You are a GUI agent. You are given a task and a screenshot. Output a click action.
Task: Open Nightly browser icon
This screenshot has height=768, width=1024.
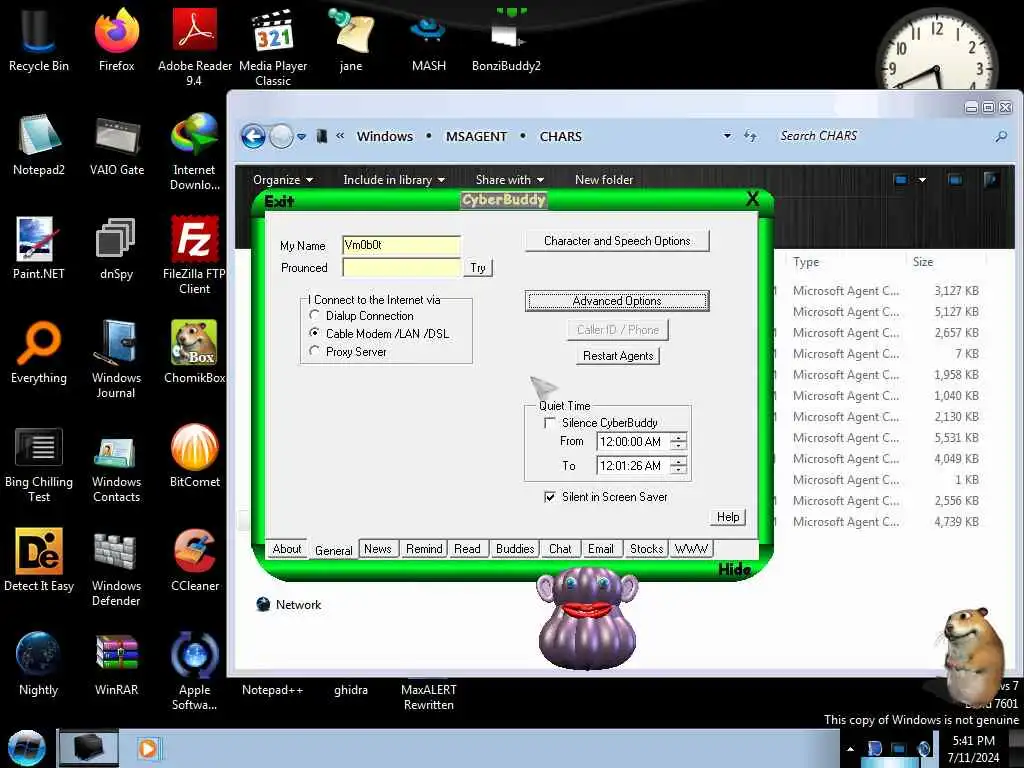point(39,664)
